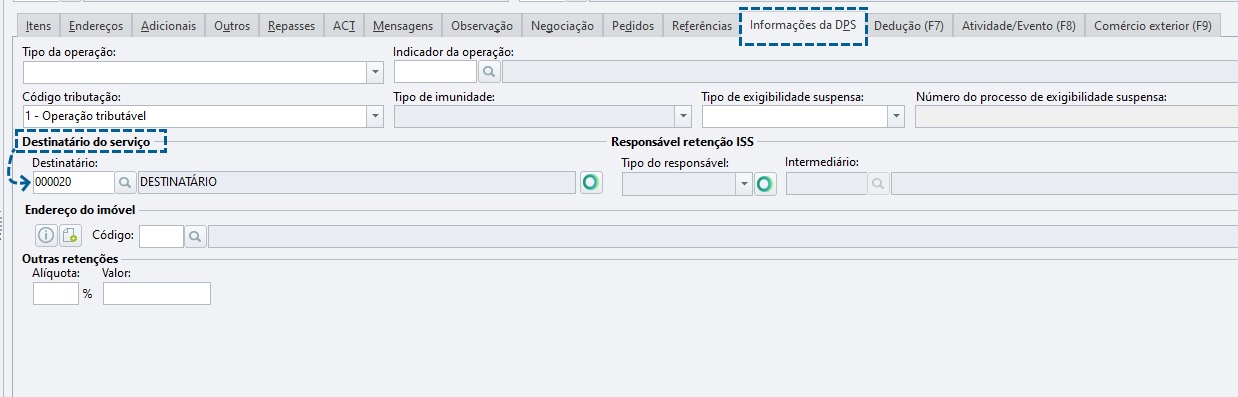Search Indicador da operação lookup icon

click(x=488, y=71)
